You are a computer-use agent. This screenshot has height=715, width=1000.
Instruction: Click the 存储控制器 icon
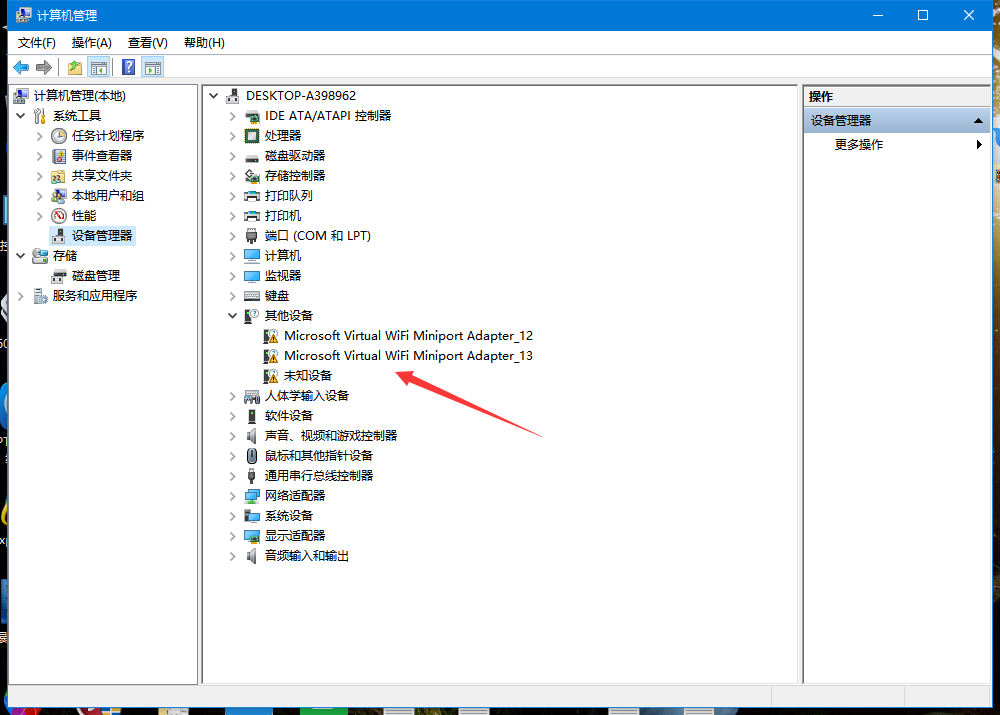253,176
